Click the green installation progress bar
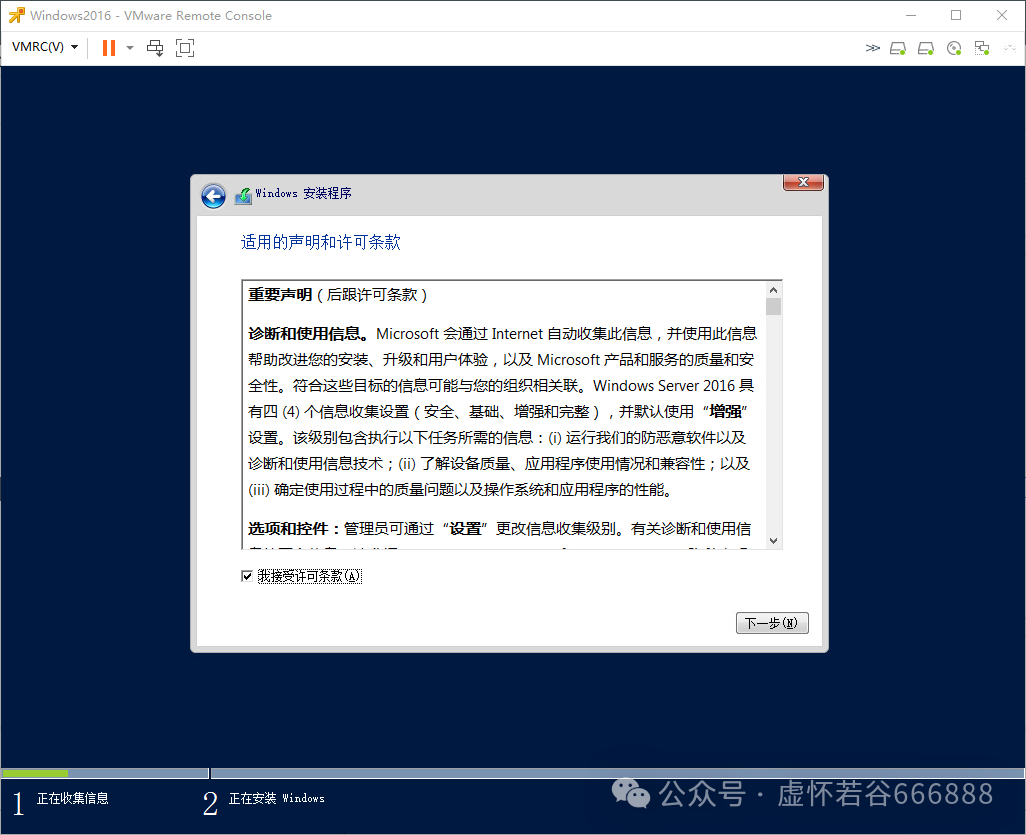The image size is (1026, 835). [x=35, y=773]
